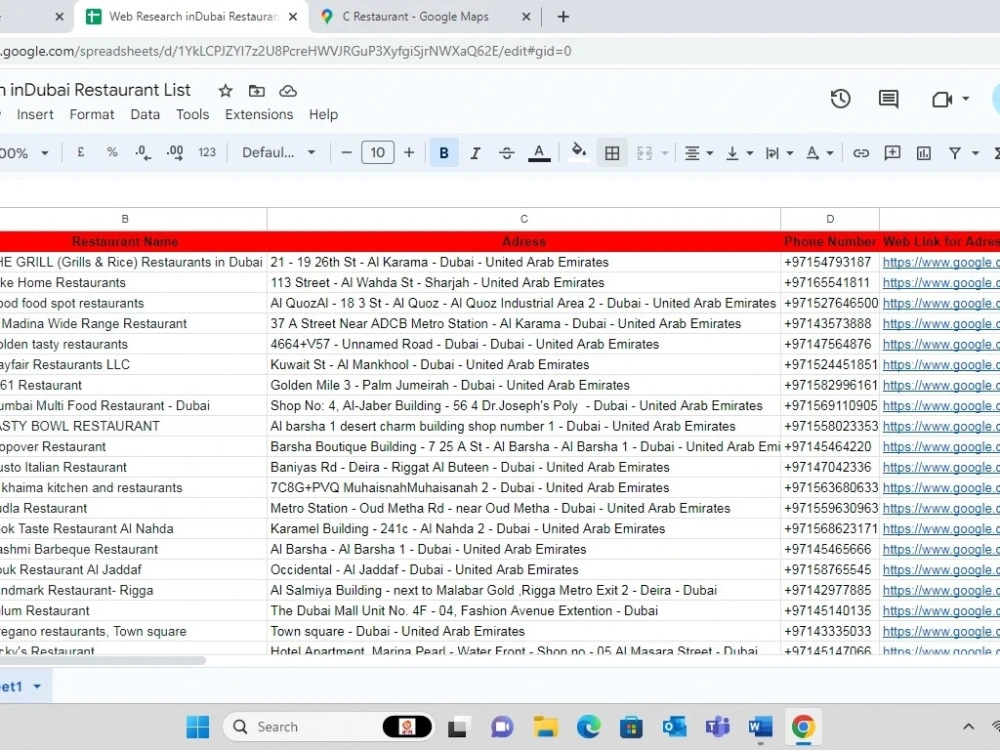
Task: Open the text color picker
Action: pos(539,153)
